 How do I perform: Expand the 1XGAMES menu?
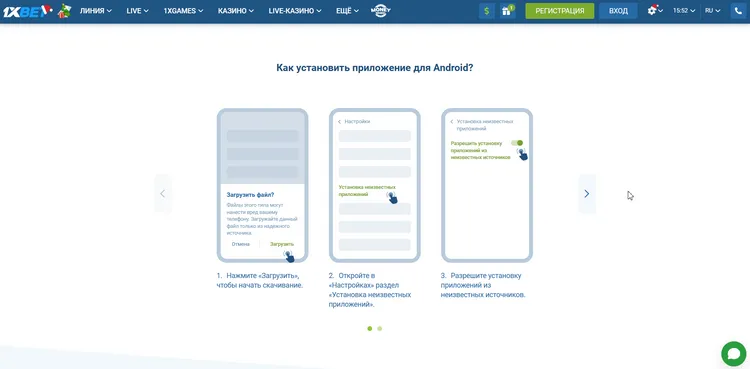click(183, 11)
